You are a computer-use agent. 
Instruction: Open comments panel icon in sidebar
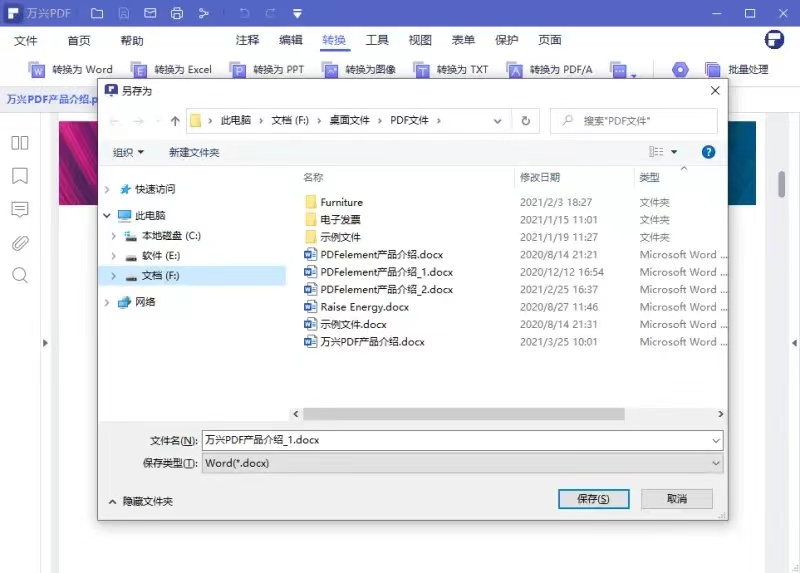[20, 209]
